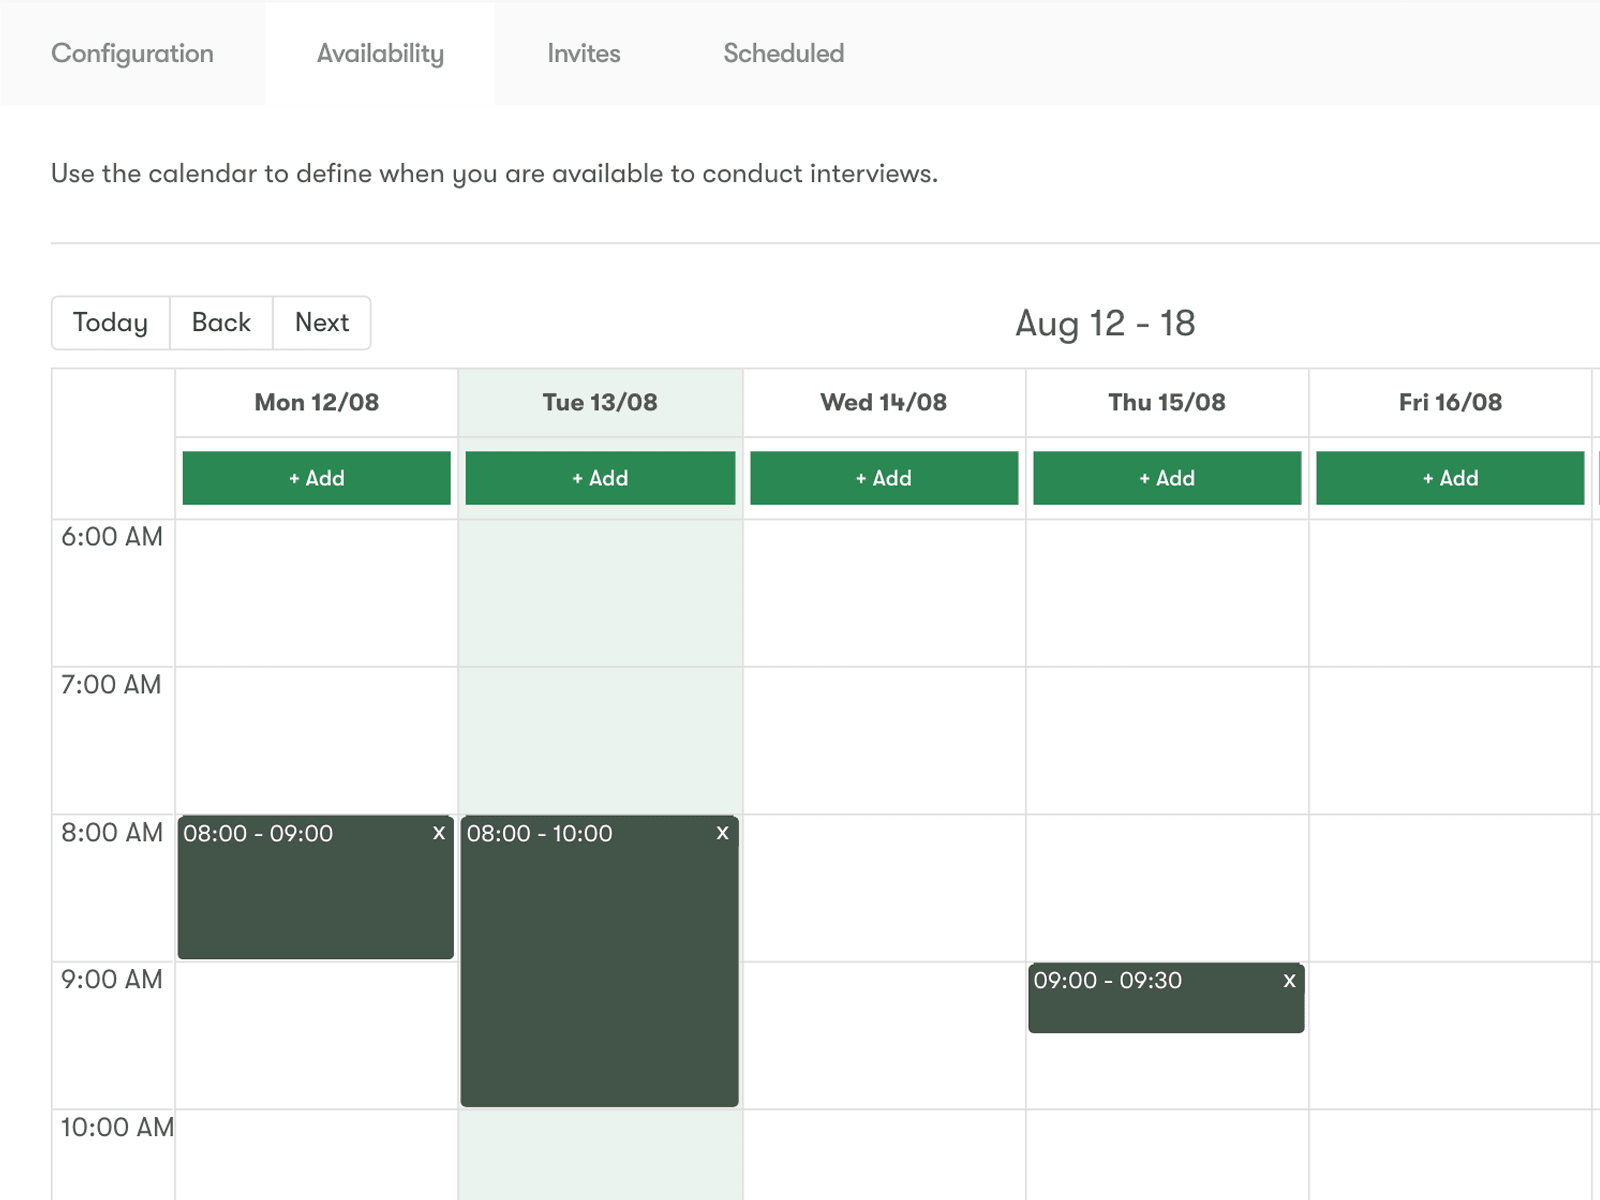Click the 7:00 AM time label
This screenshot has height=1200, width=1600.
point(111,685)
